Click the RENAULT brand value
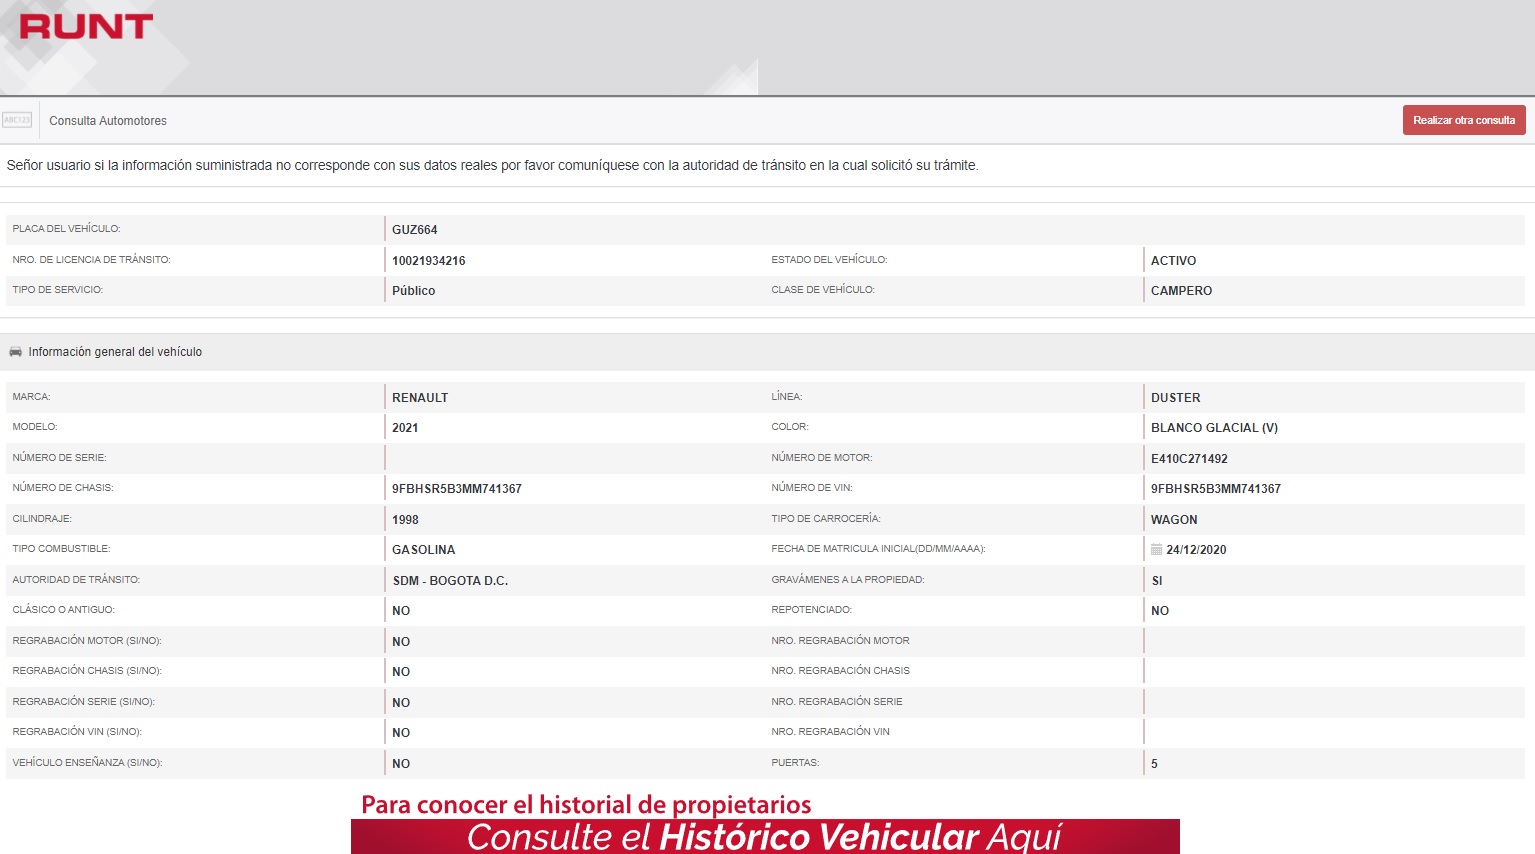Image resolution: width=1535 pixels, height=854 pixels. 420,398
